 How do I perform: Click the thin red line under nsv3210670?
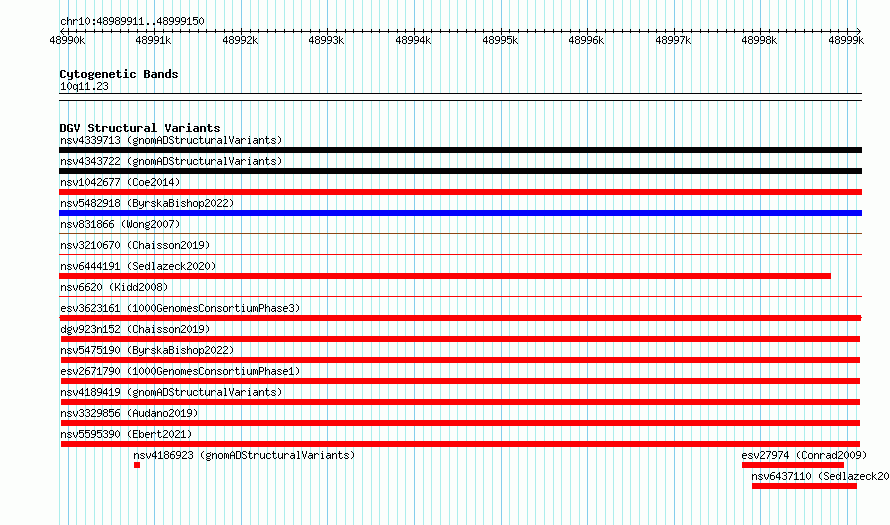tap(460, 254)
